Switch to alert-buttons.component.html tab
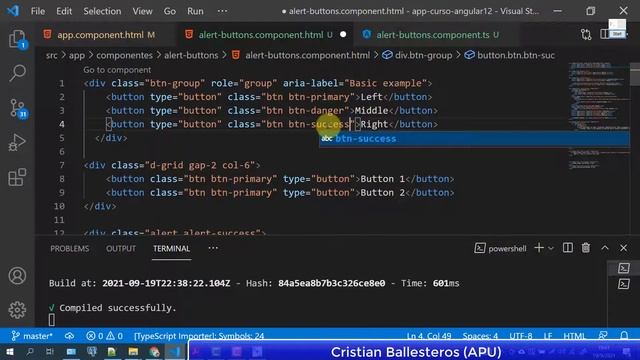 (x=260, y=35)
